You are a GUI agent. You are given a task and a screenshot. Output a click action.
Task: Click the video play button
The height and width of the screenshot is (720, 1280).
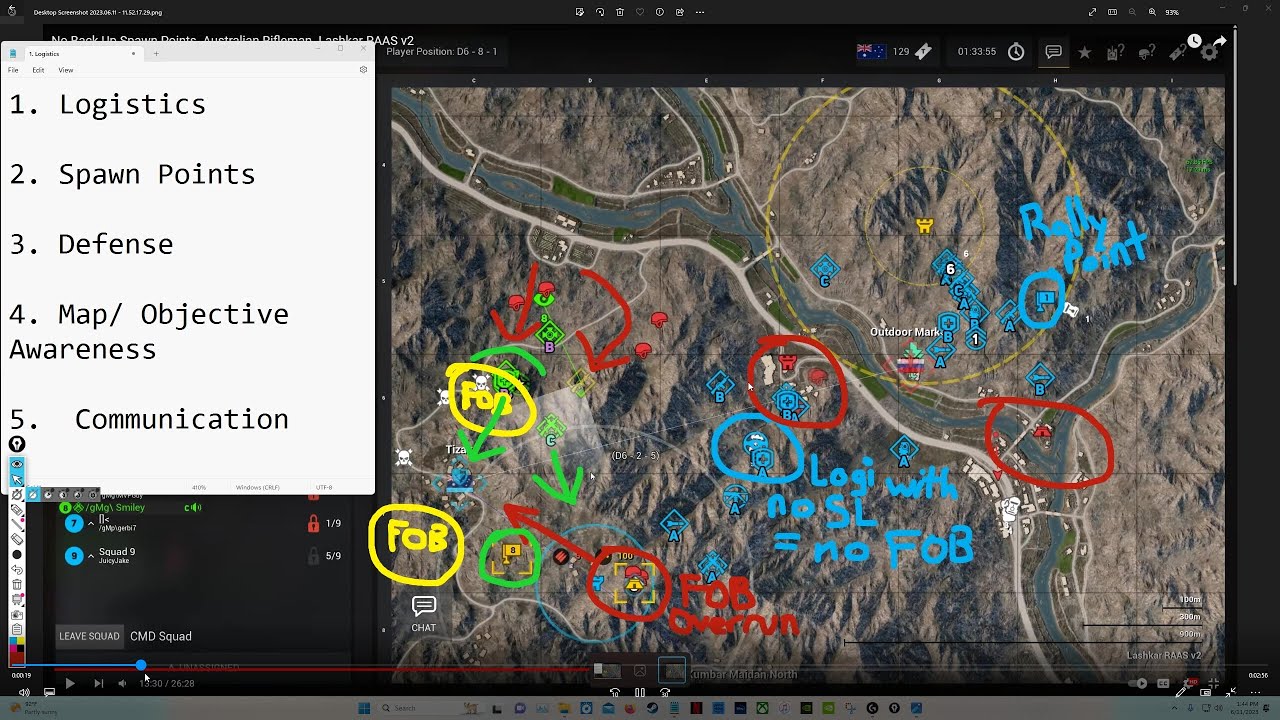[69, 683]
